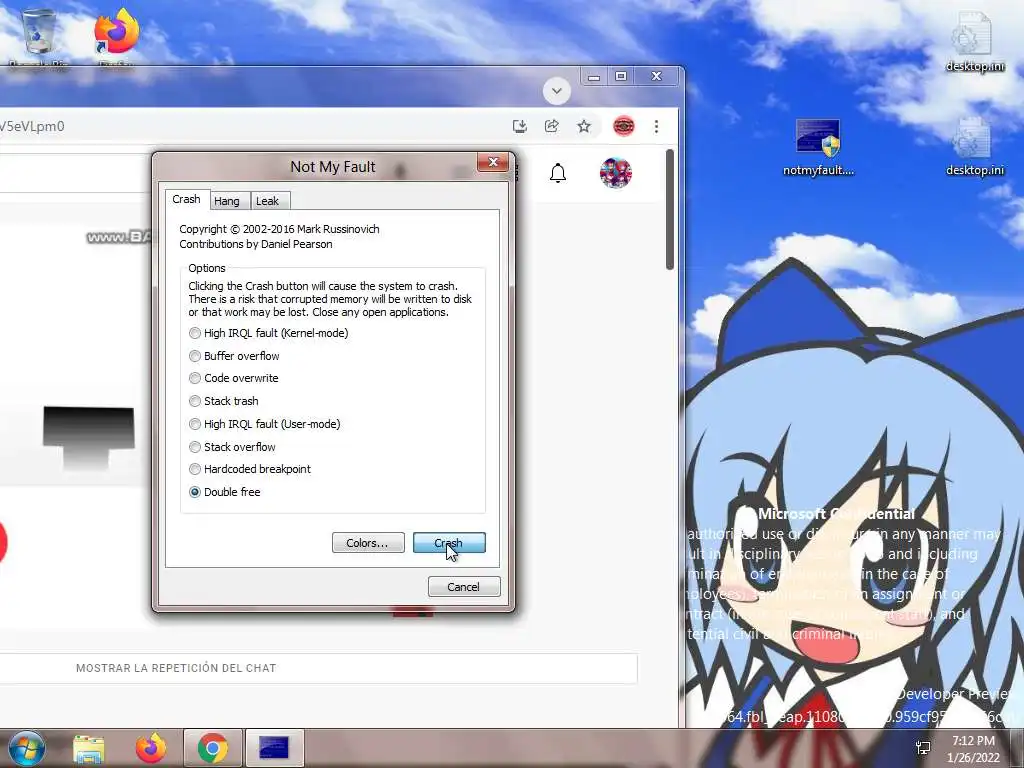Maximize the Chrome window

tap(621, 77)
